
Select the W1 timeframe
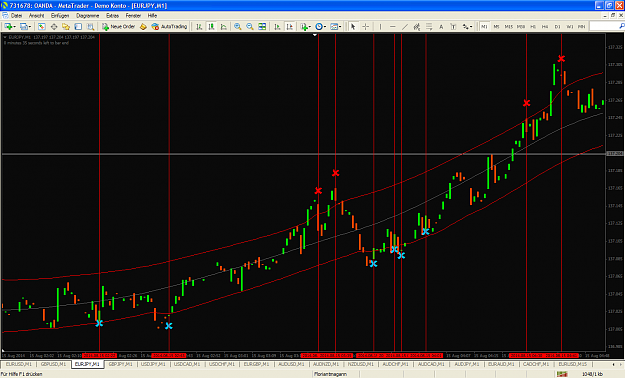coord(570,26)
